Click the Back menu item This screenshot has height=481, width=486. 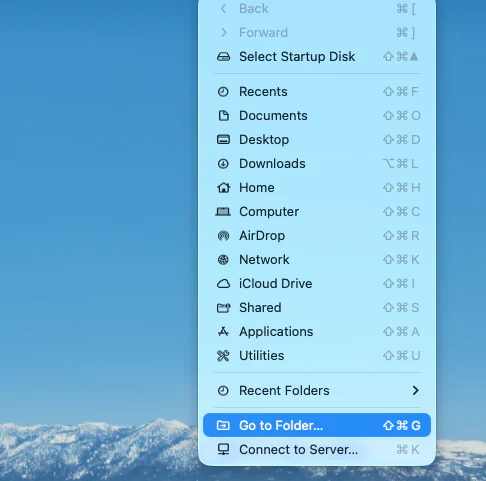coord(317,9)
